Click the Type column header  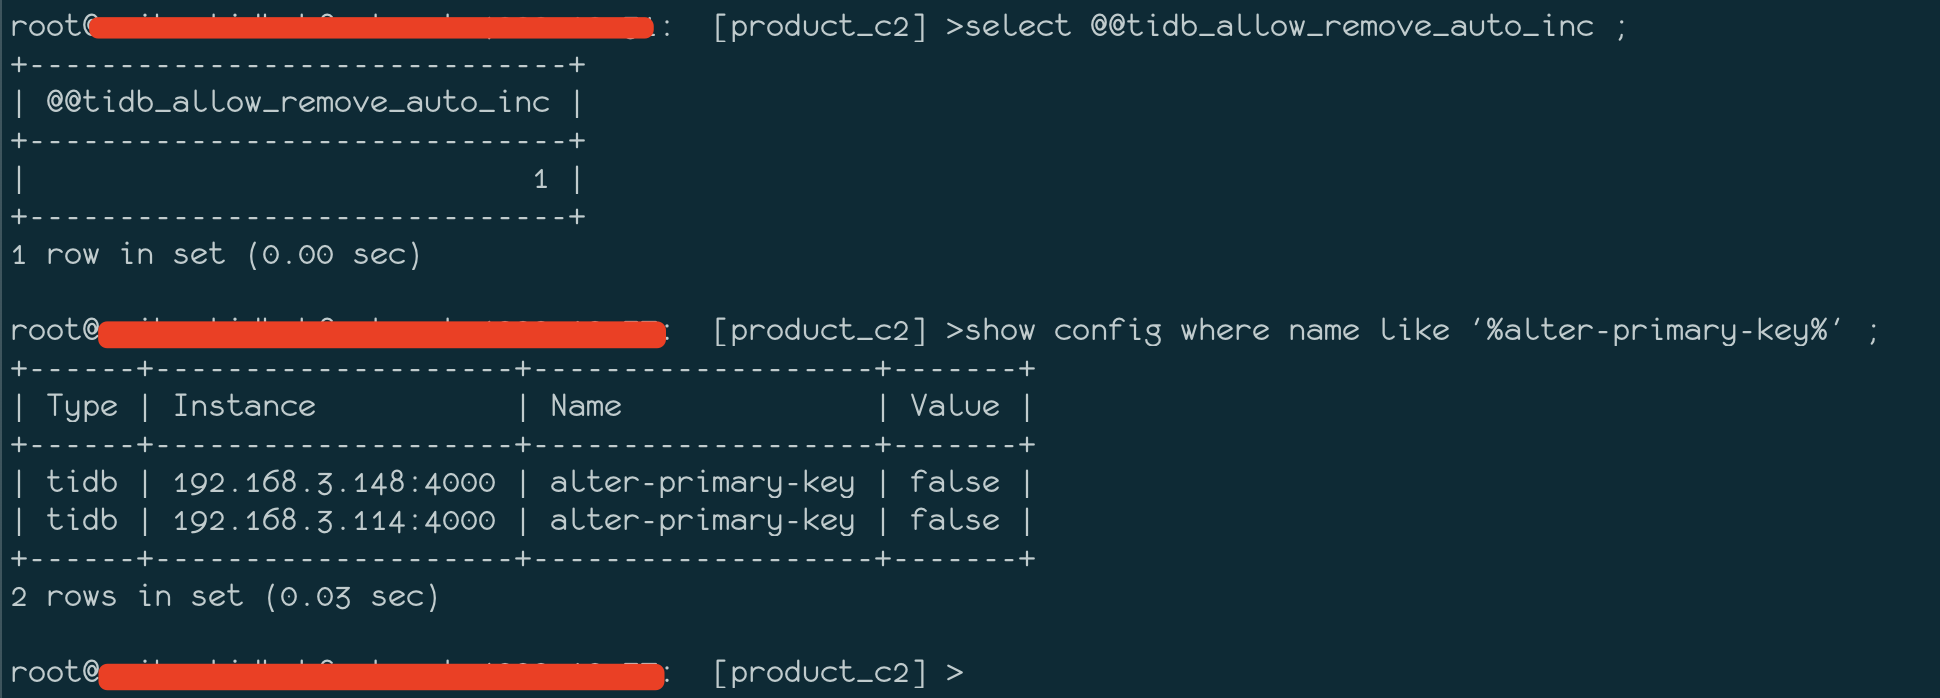pyautogui.click(x=82, y=406)
